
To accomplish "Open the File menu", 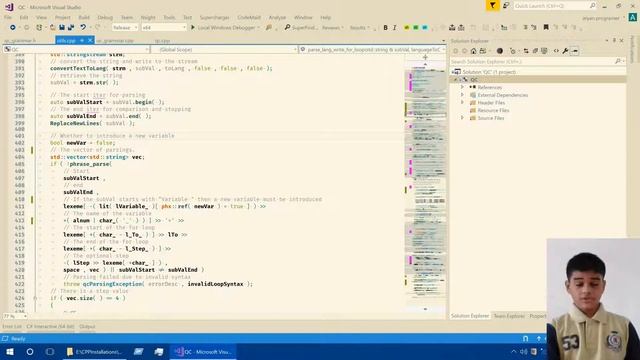I will (8, 18).
